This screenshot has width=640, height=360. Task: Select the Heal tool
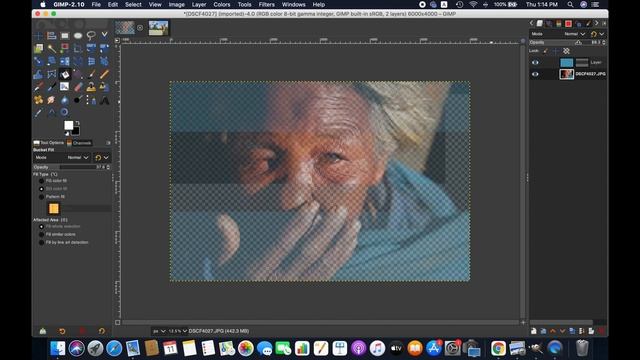point(38,100)
